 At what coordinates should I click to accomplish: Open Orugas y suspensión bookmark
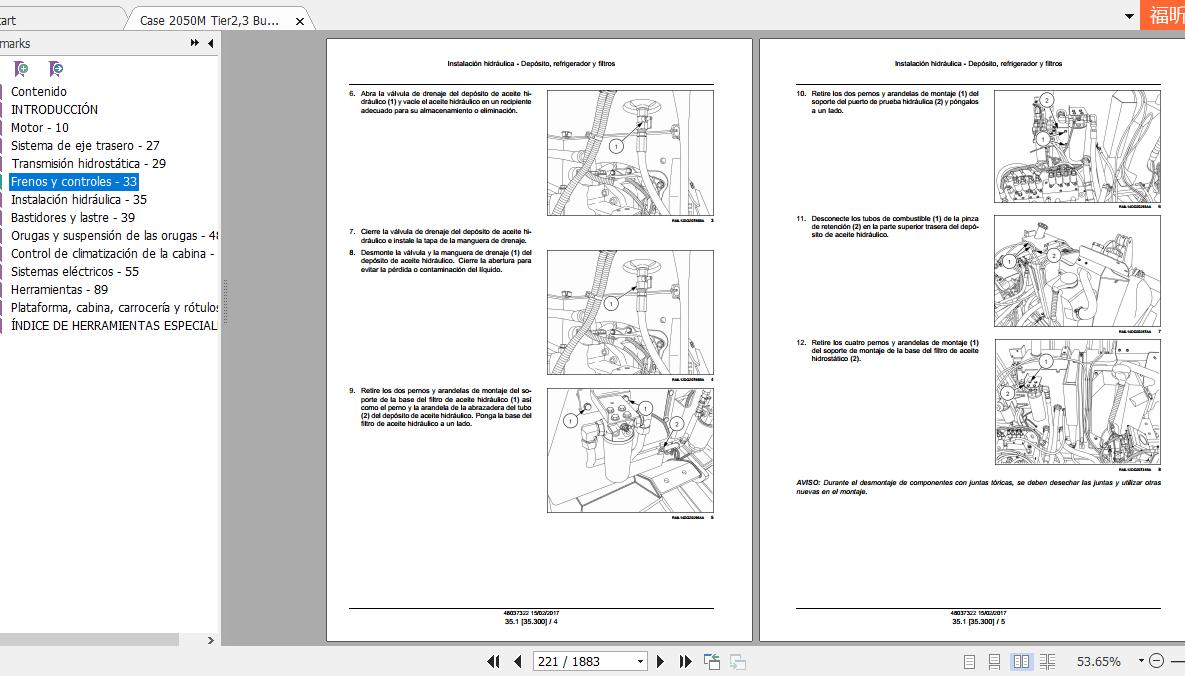[114, 236]
